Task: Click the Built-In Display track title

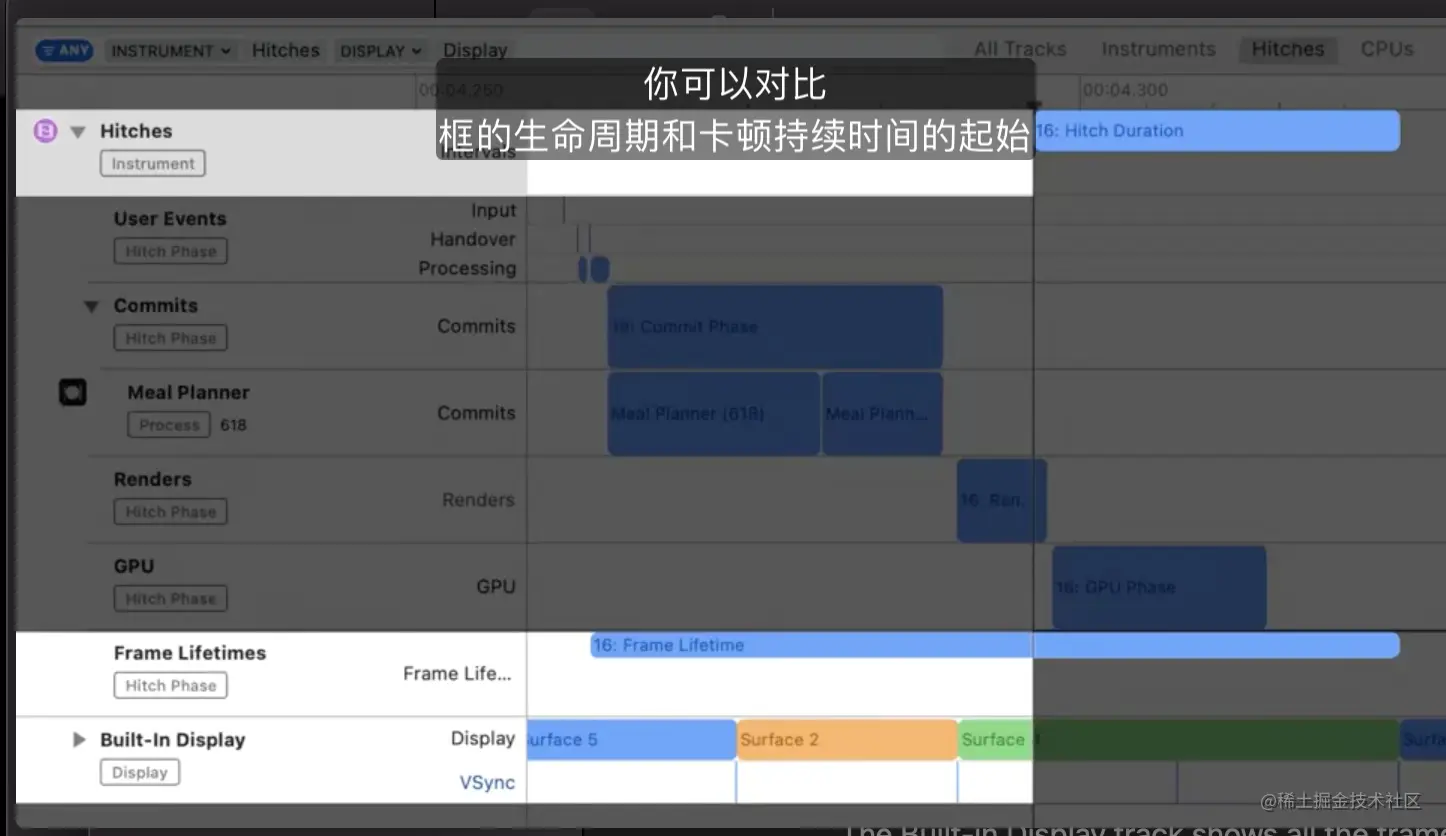Action: (172, 740)
